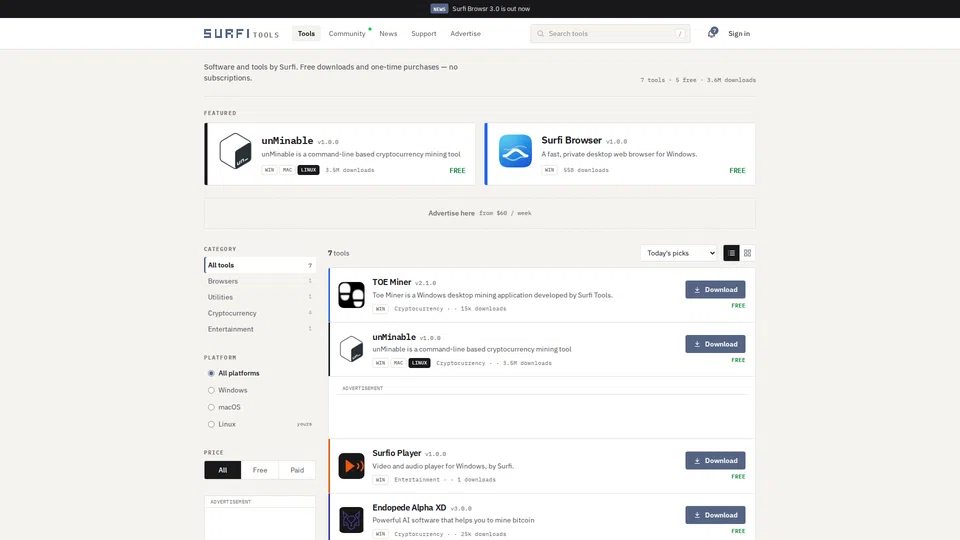Set price filter to Paid
The image size is (960, 540).
297,470
